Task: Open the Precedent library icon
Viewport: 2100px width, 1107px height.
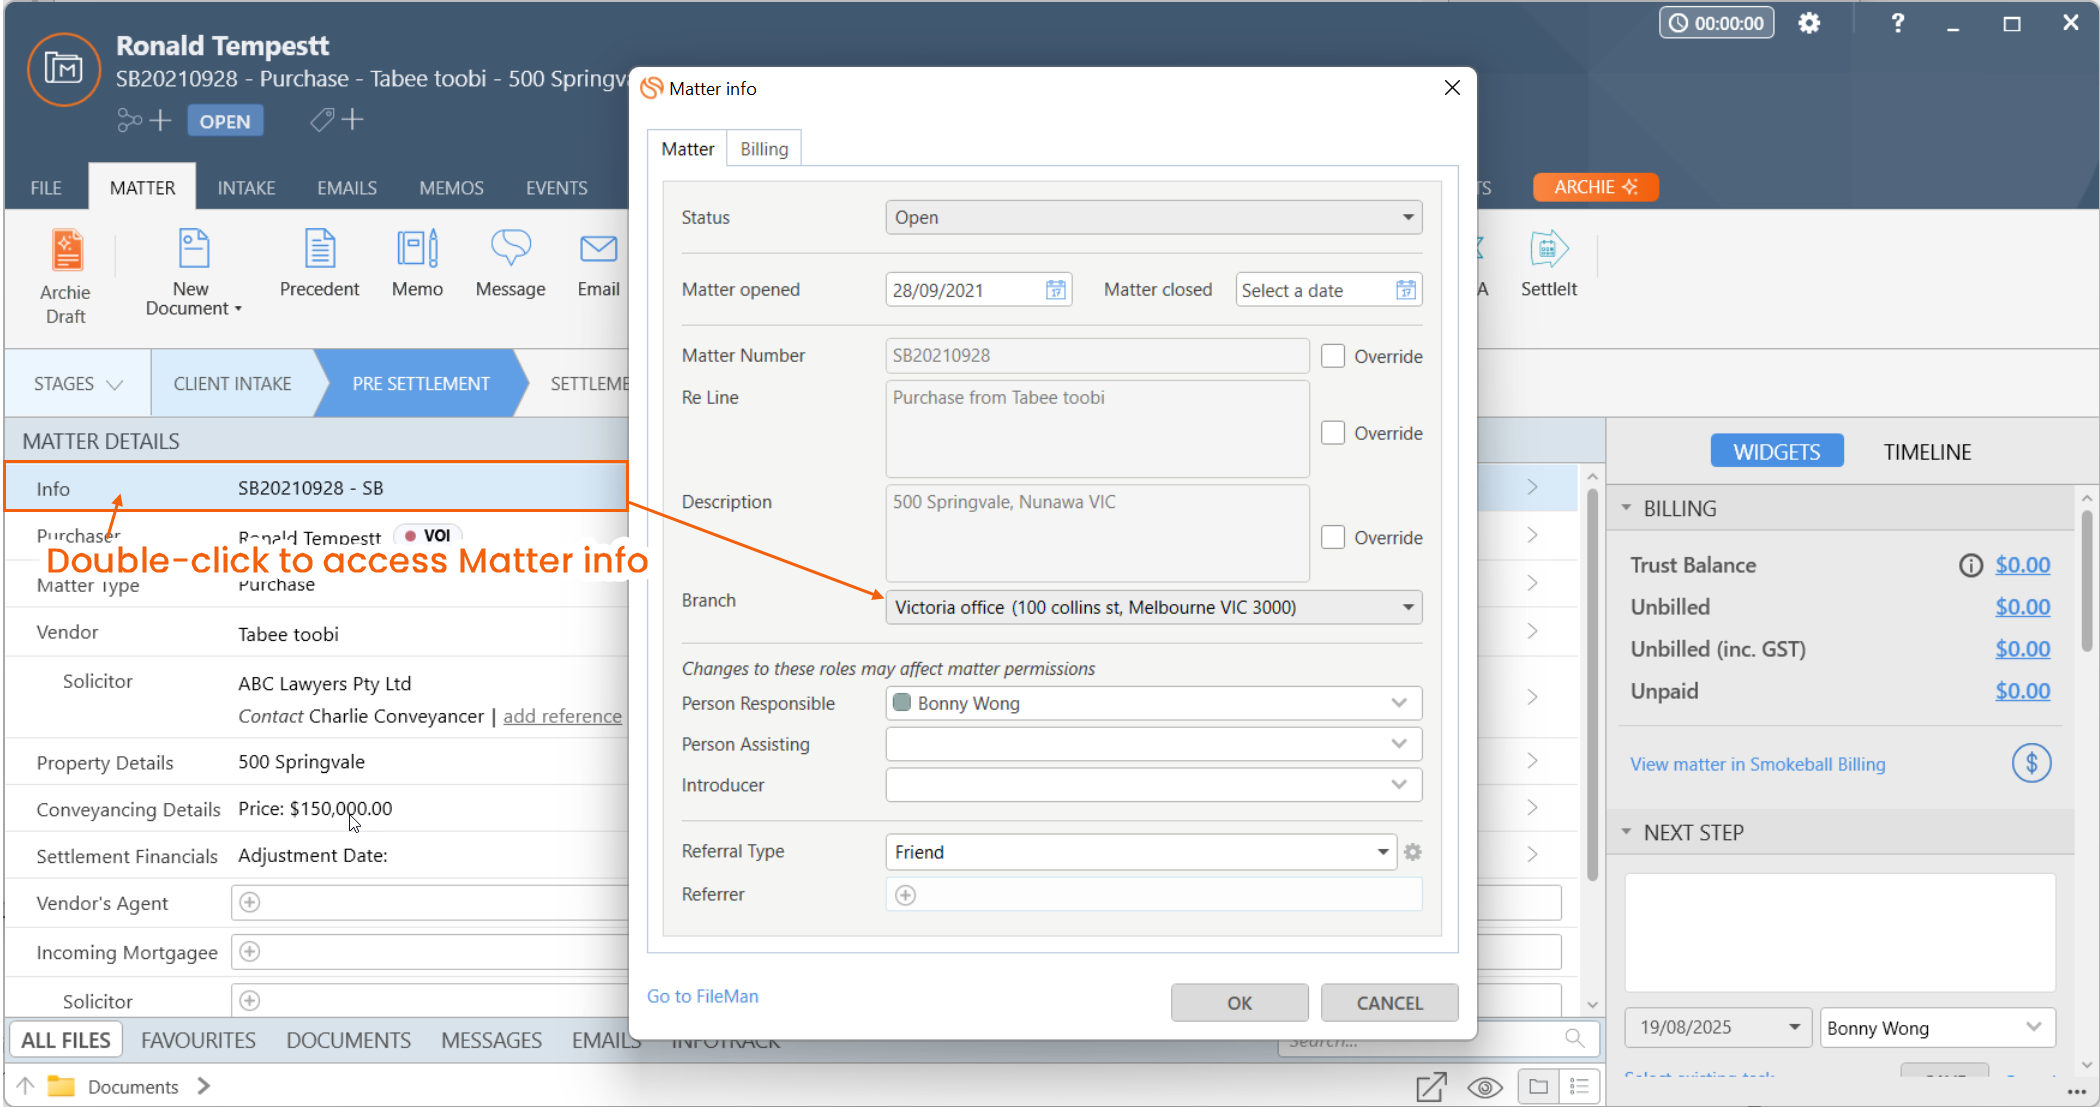Action: (319, 265)
